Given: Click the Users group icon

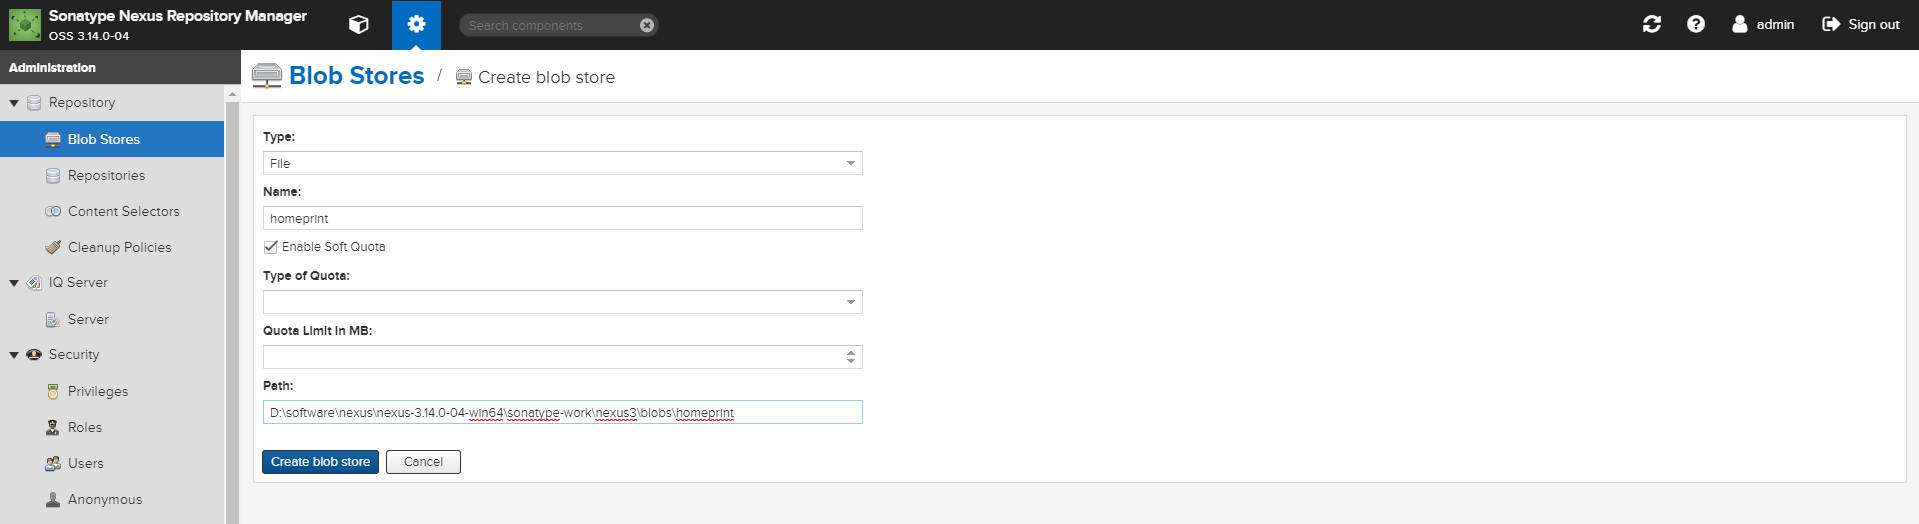Looking at the screenshot, I should coord(53,463).
